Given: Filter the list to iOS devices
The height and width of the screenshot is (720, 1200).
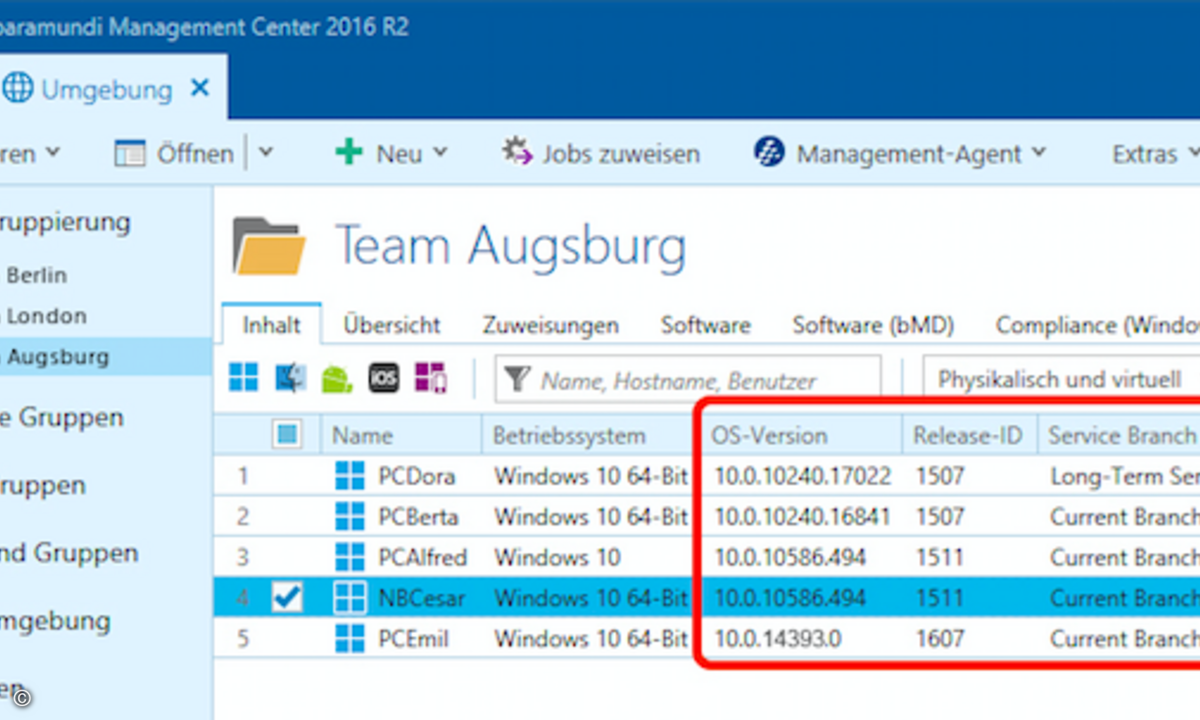Looking at the screenshot, I should [x=384, y=378].
